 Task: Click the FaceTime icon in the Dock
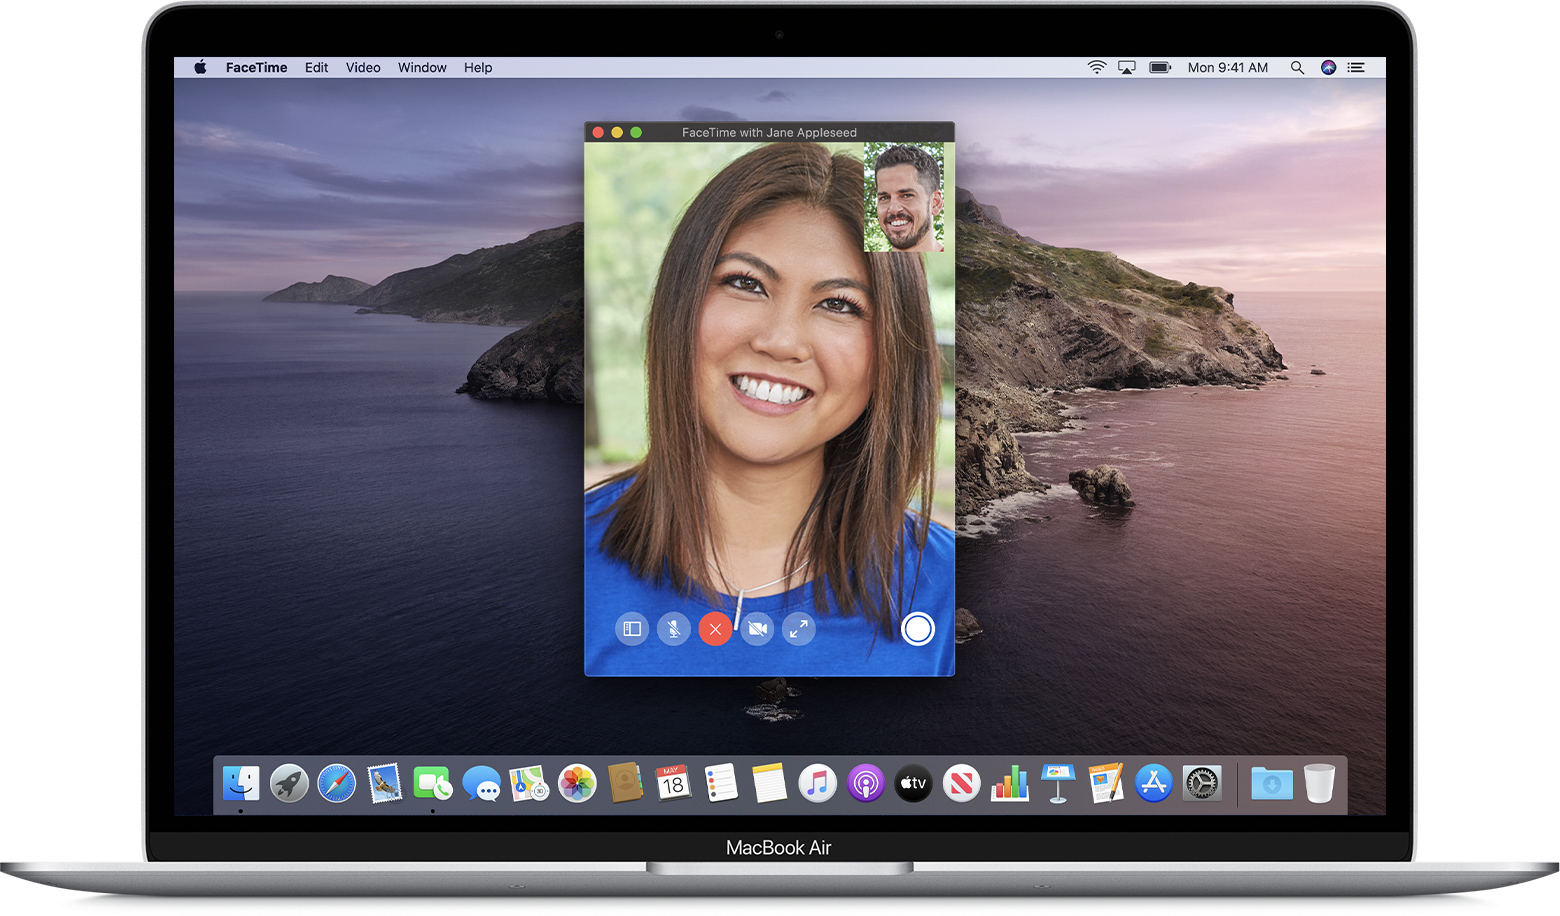tap(432, 783)
